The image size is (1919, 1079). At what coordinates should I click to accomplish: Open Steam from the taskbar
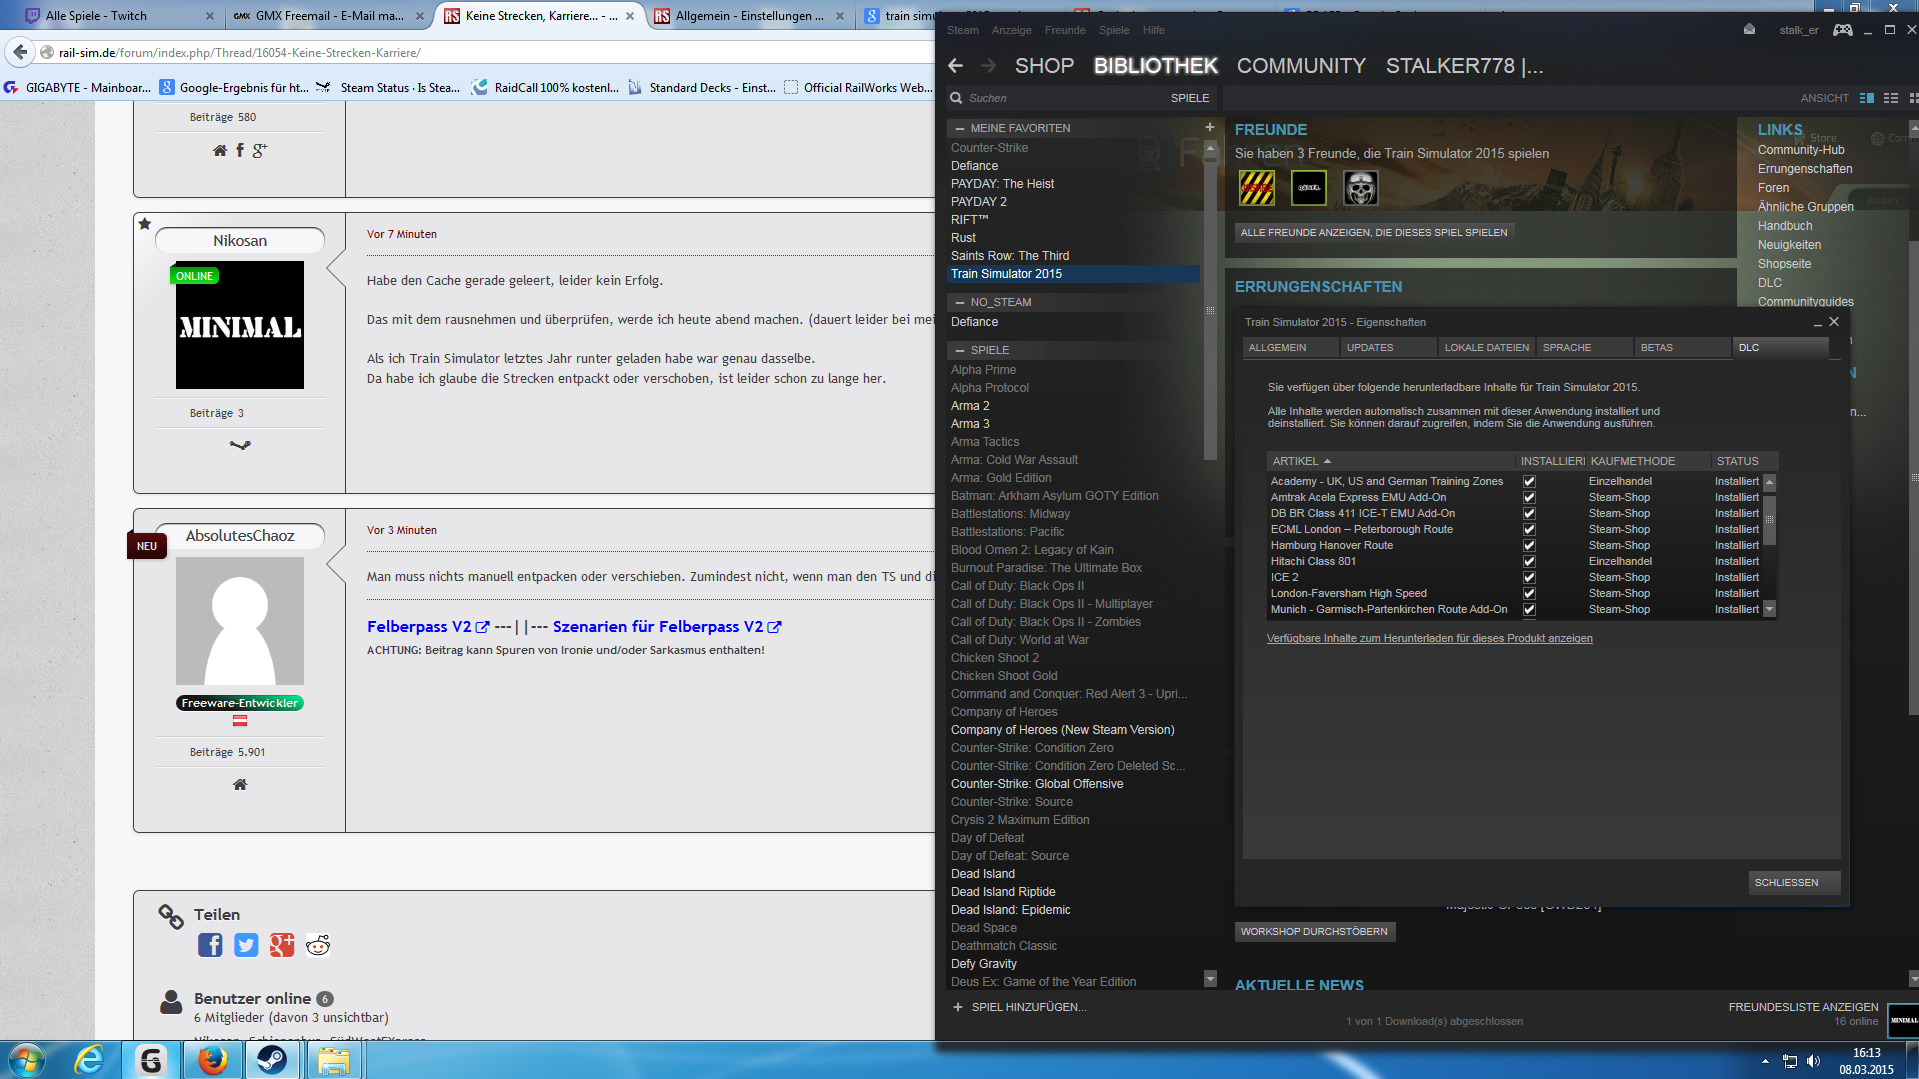pos(272,1060)
